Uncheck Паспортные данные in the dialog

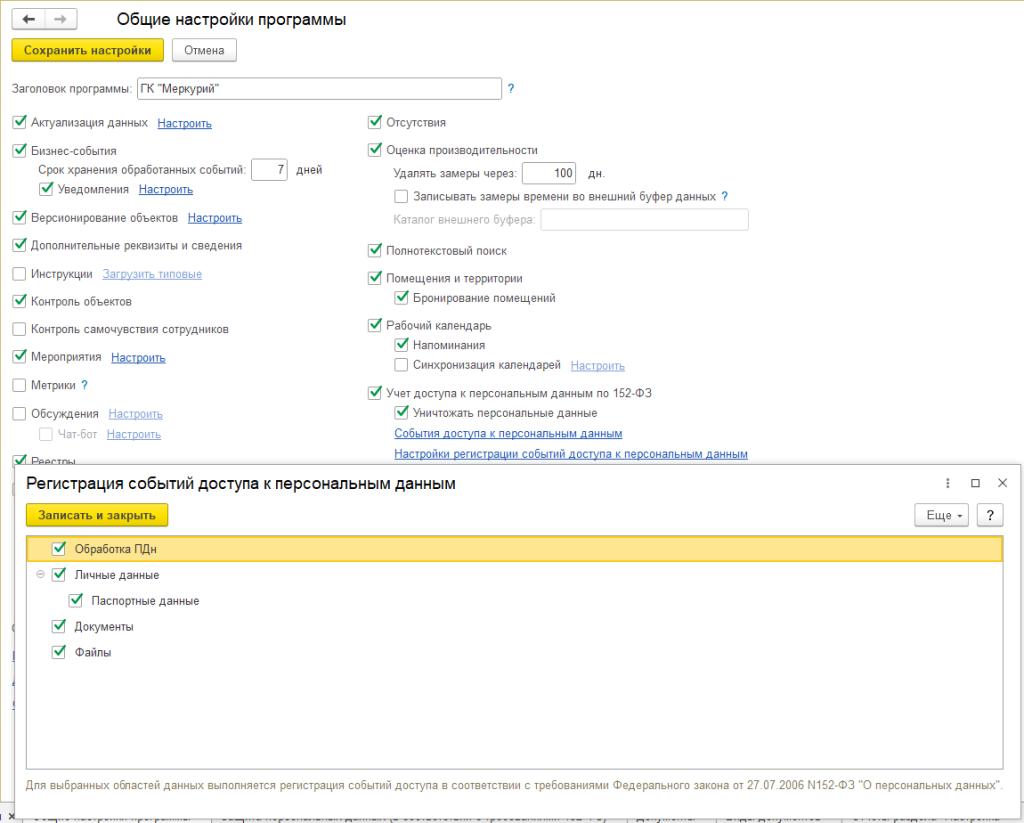tap(76, 601)
